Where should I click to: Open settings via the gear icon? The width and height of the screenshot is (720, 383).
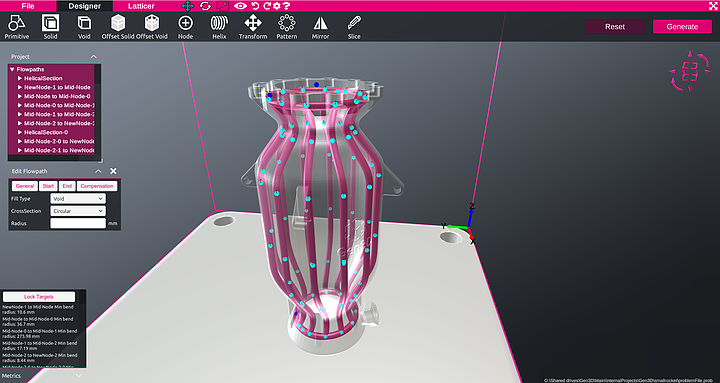[276, 6]
